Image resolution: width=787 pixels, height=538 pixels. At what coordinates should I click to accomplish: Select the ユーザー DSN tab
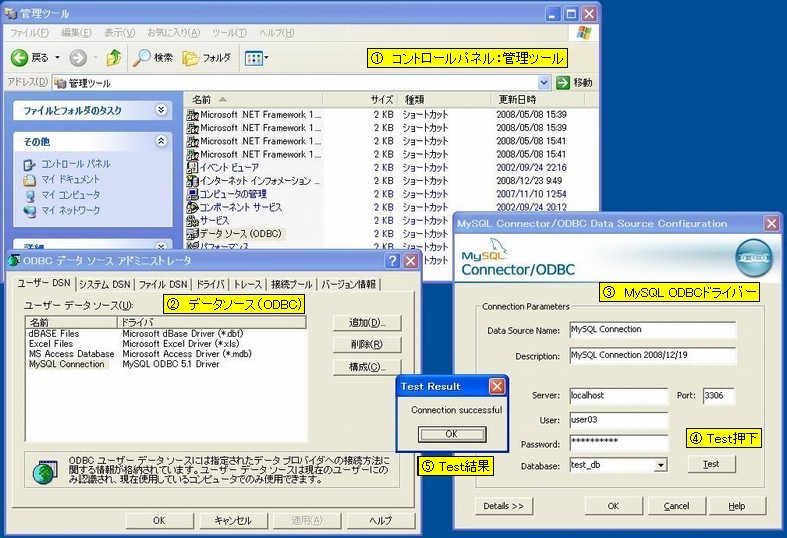(44, 283)
